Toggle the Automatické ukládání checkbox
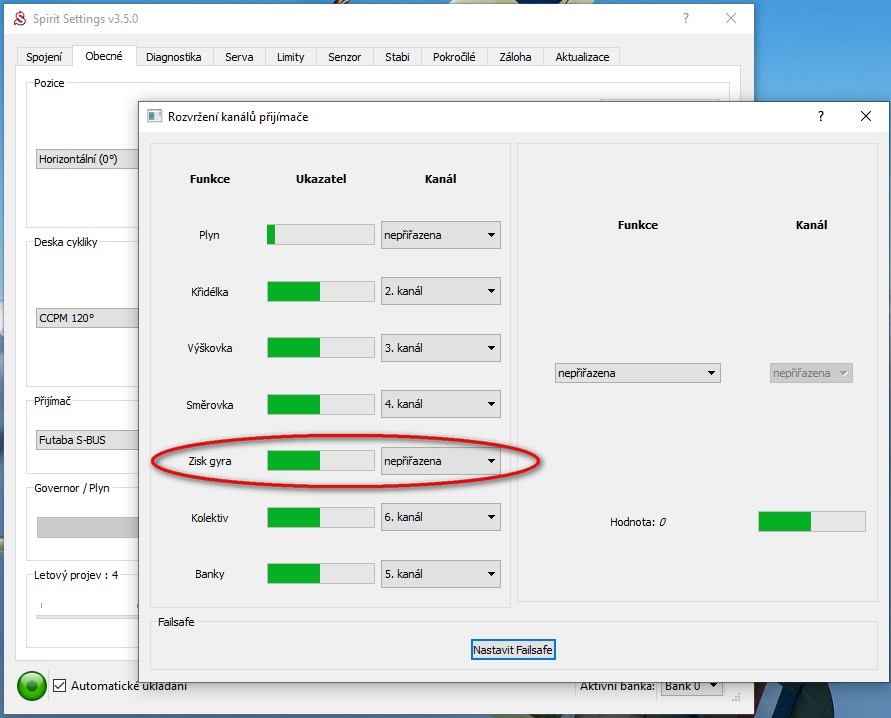891x718 pixels. coord(59,686)
